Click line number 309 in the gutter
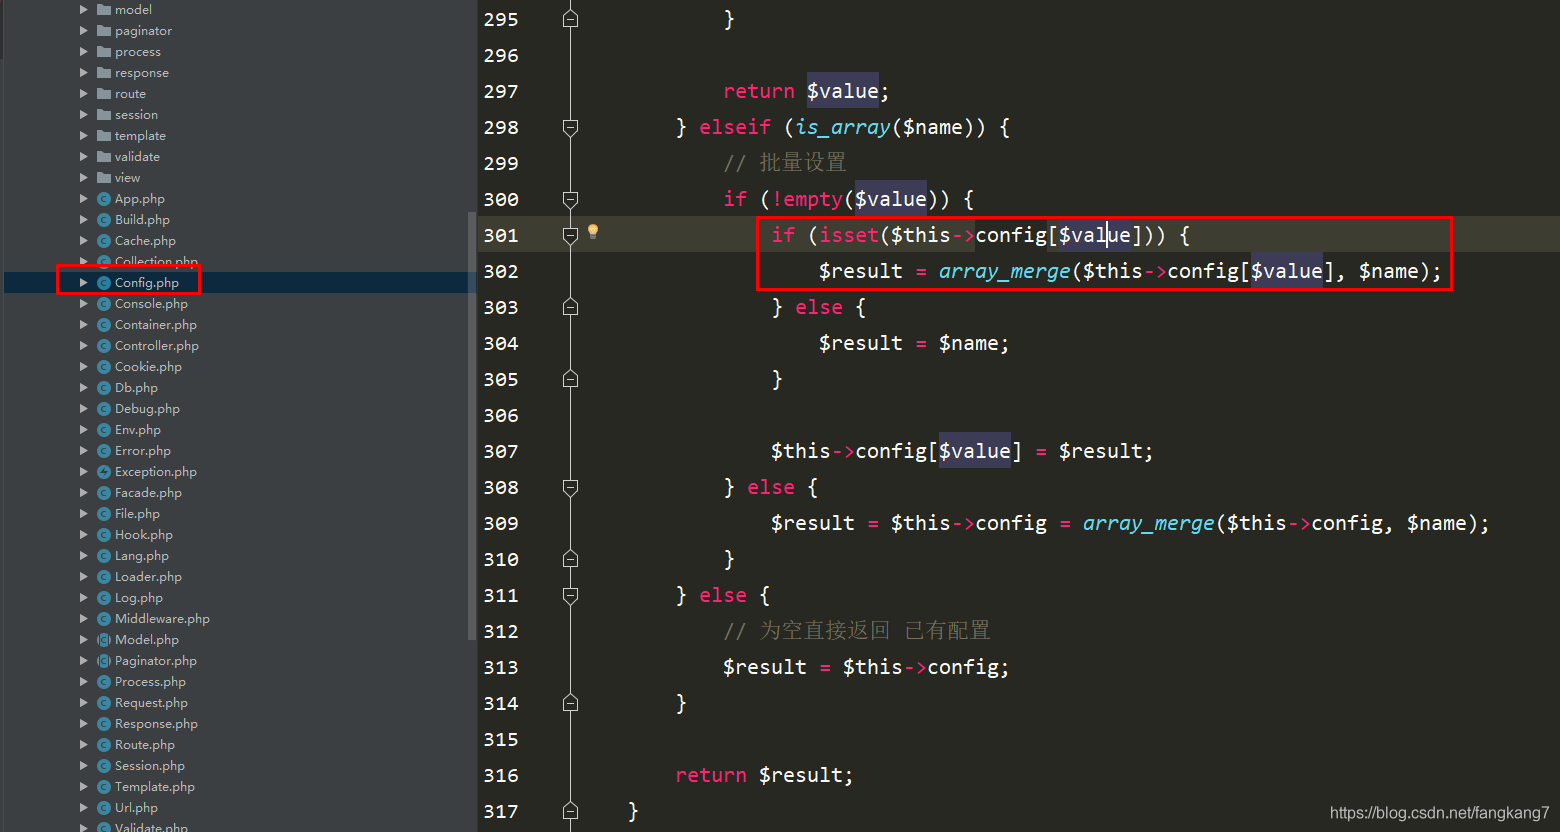 (501, 523)
